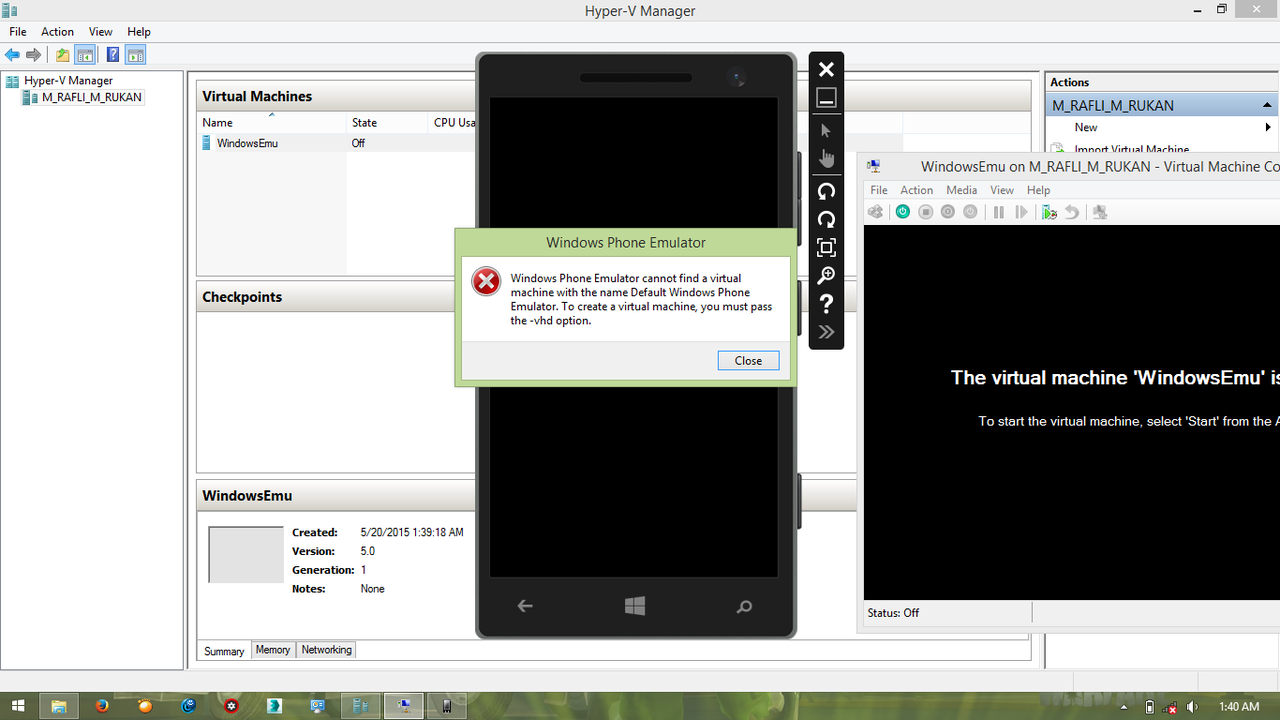Toggle Show/Hide Console Tree toolbar icon
Screen dimensions: 1280x720
coord(85,55)
